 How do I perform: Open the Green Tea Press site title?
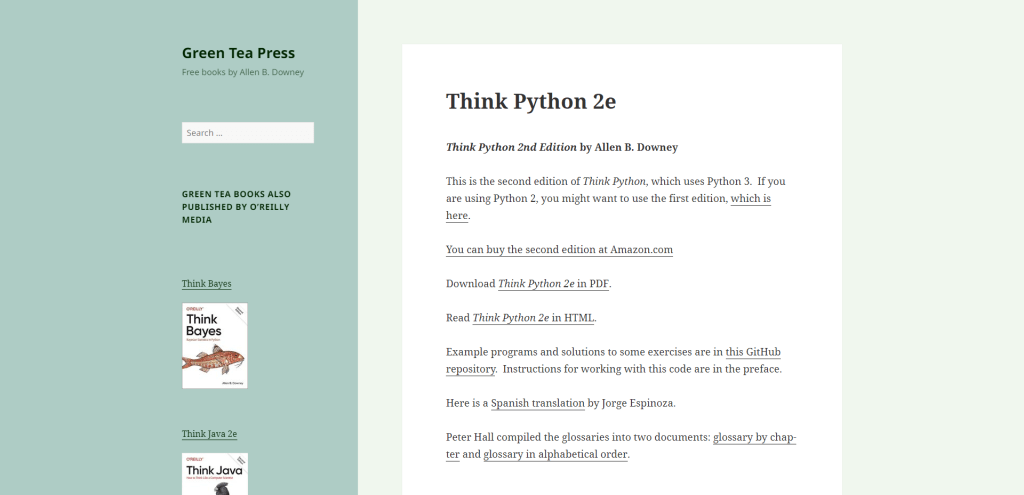click(238, 53)
